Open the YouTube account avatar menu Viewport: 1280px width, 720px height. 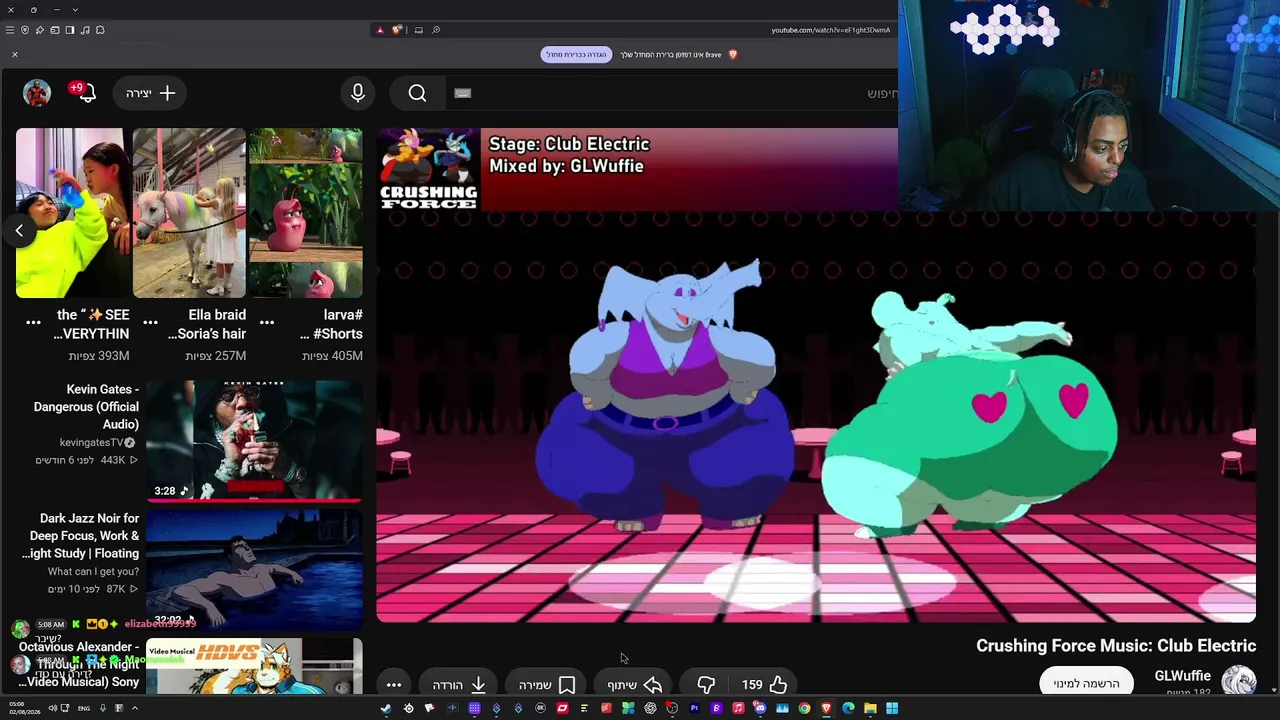[x=37, y=93]
